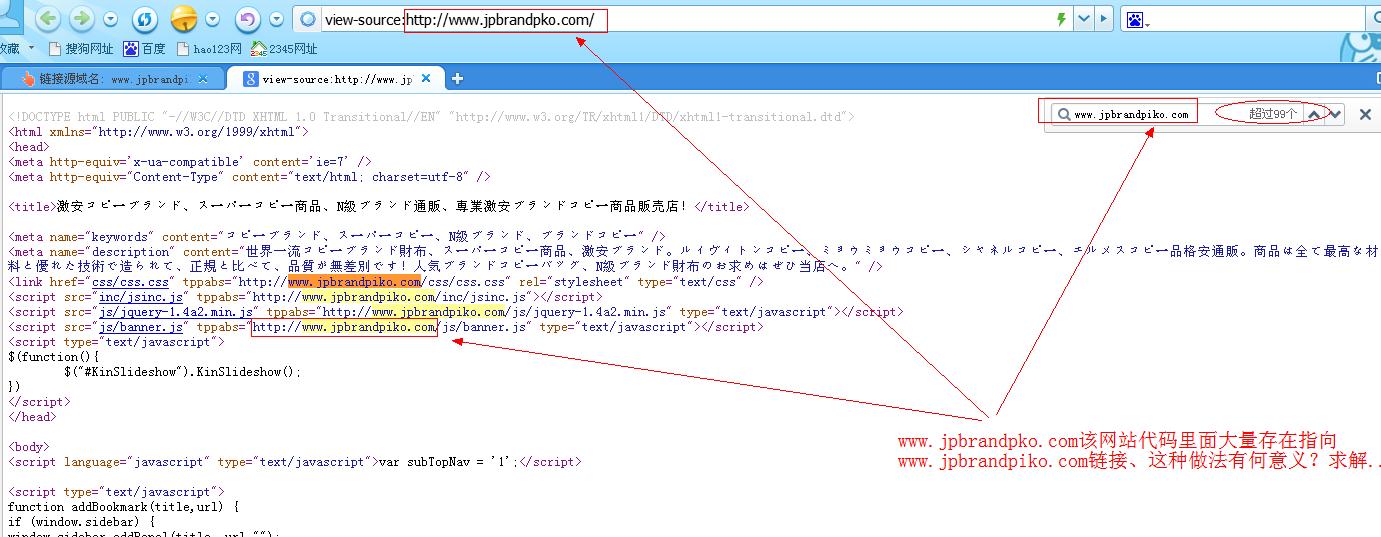Click the x-ua-compatible meta line

coord(190,162)
